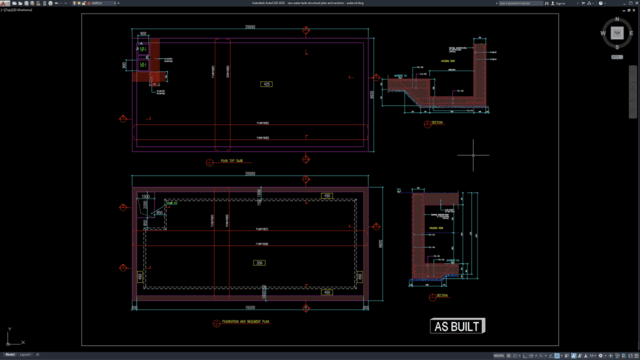Image resolution: width=640 pixels, height=360 pixels.
Task: Click the Save icon in quick access
Action: (x=27, y=3)
